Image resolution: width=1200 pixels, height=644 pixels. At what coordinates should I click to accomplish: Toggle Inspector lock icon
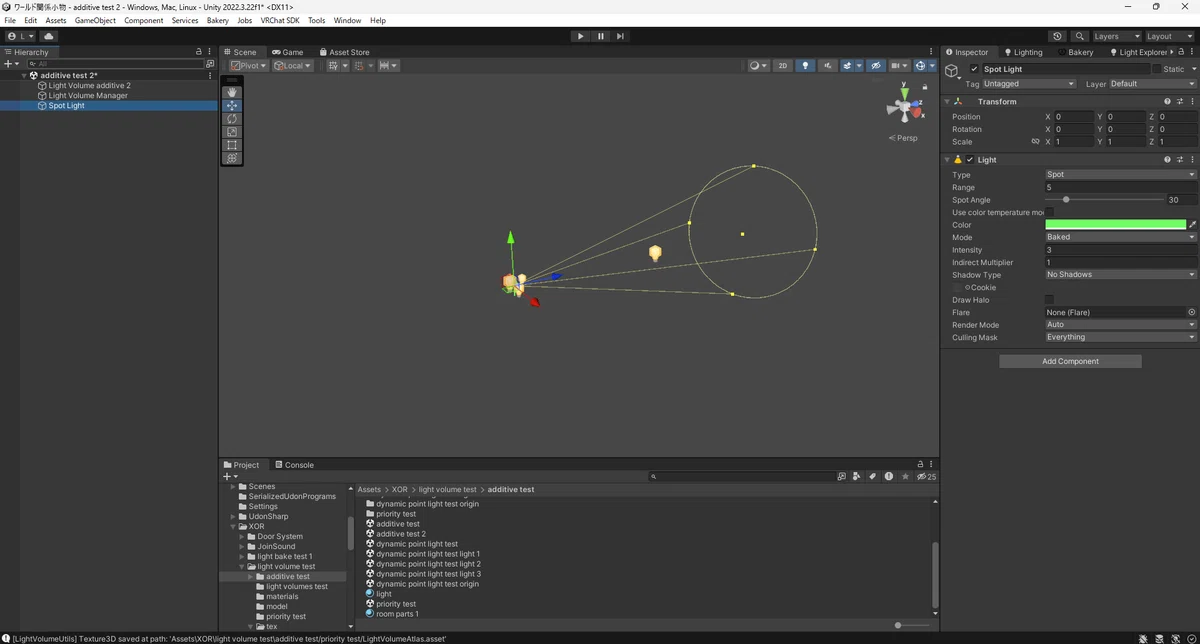1182,52
